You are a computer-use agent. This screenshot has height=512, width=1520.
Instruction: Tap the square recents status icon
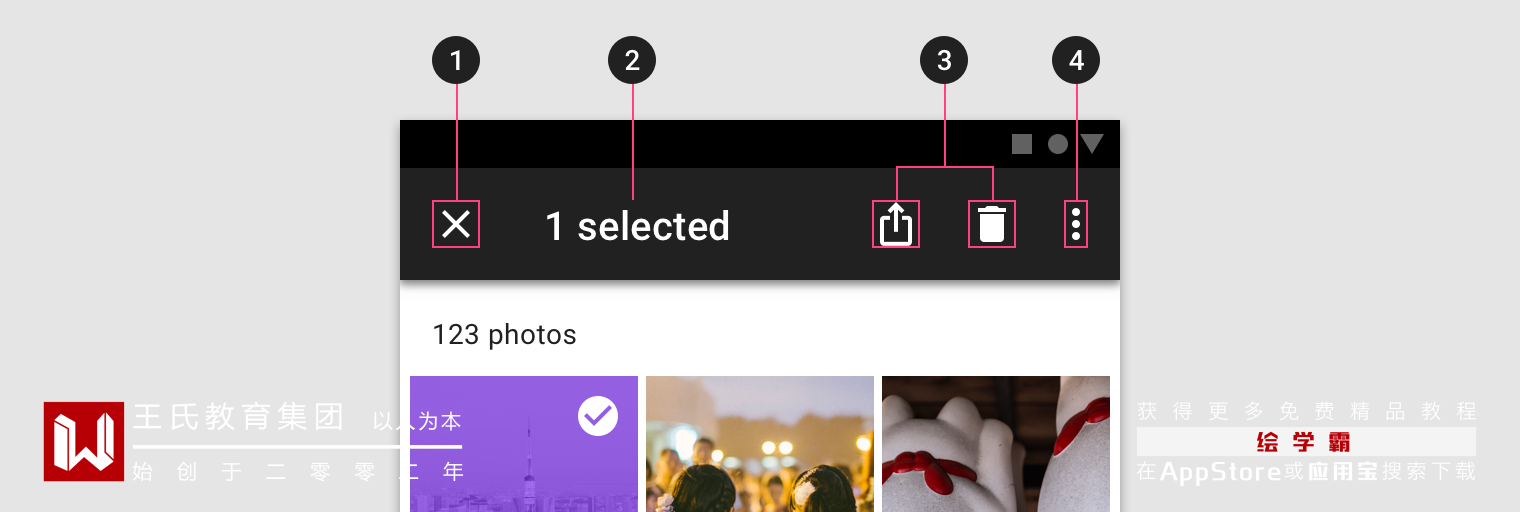[1022, 144]
